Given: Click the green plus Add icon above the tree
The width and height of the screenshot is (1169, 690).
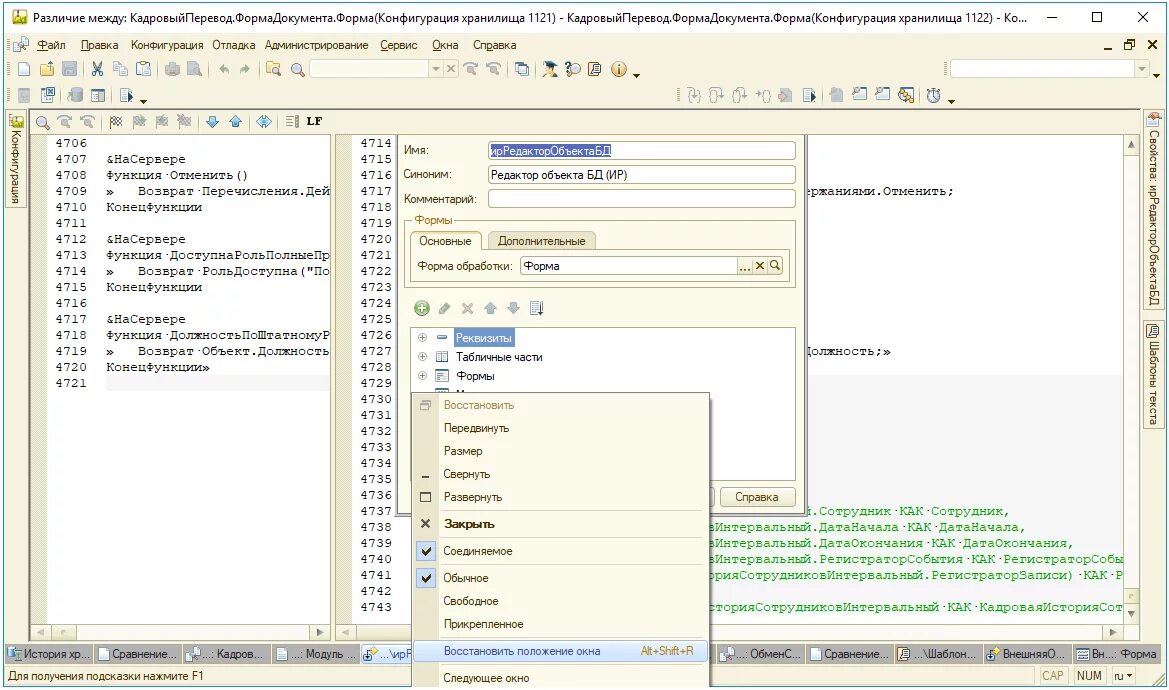Looking at the screenshot, I should tap(422, 308).
